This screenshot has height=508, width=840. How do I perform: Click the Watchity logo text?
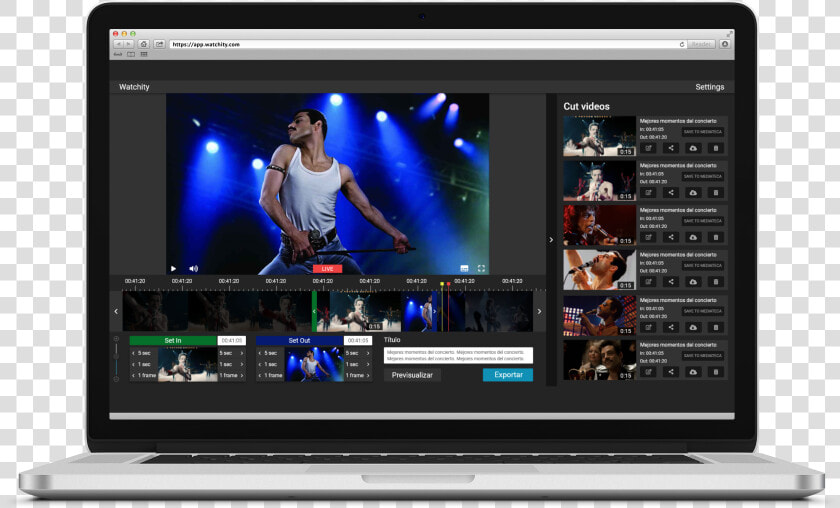pyautogui.click(x=134, y=87)
